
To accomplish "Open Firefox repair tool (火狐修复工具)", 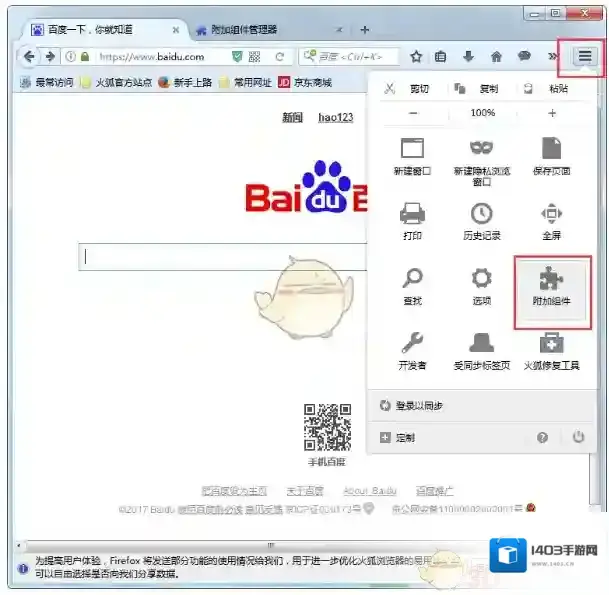I will (552, 351).
